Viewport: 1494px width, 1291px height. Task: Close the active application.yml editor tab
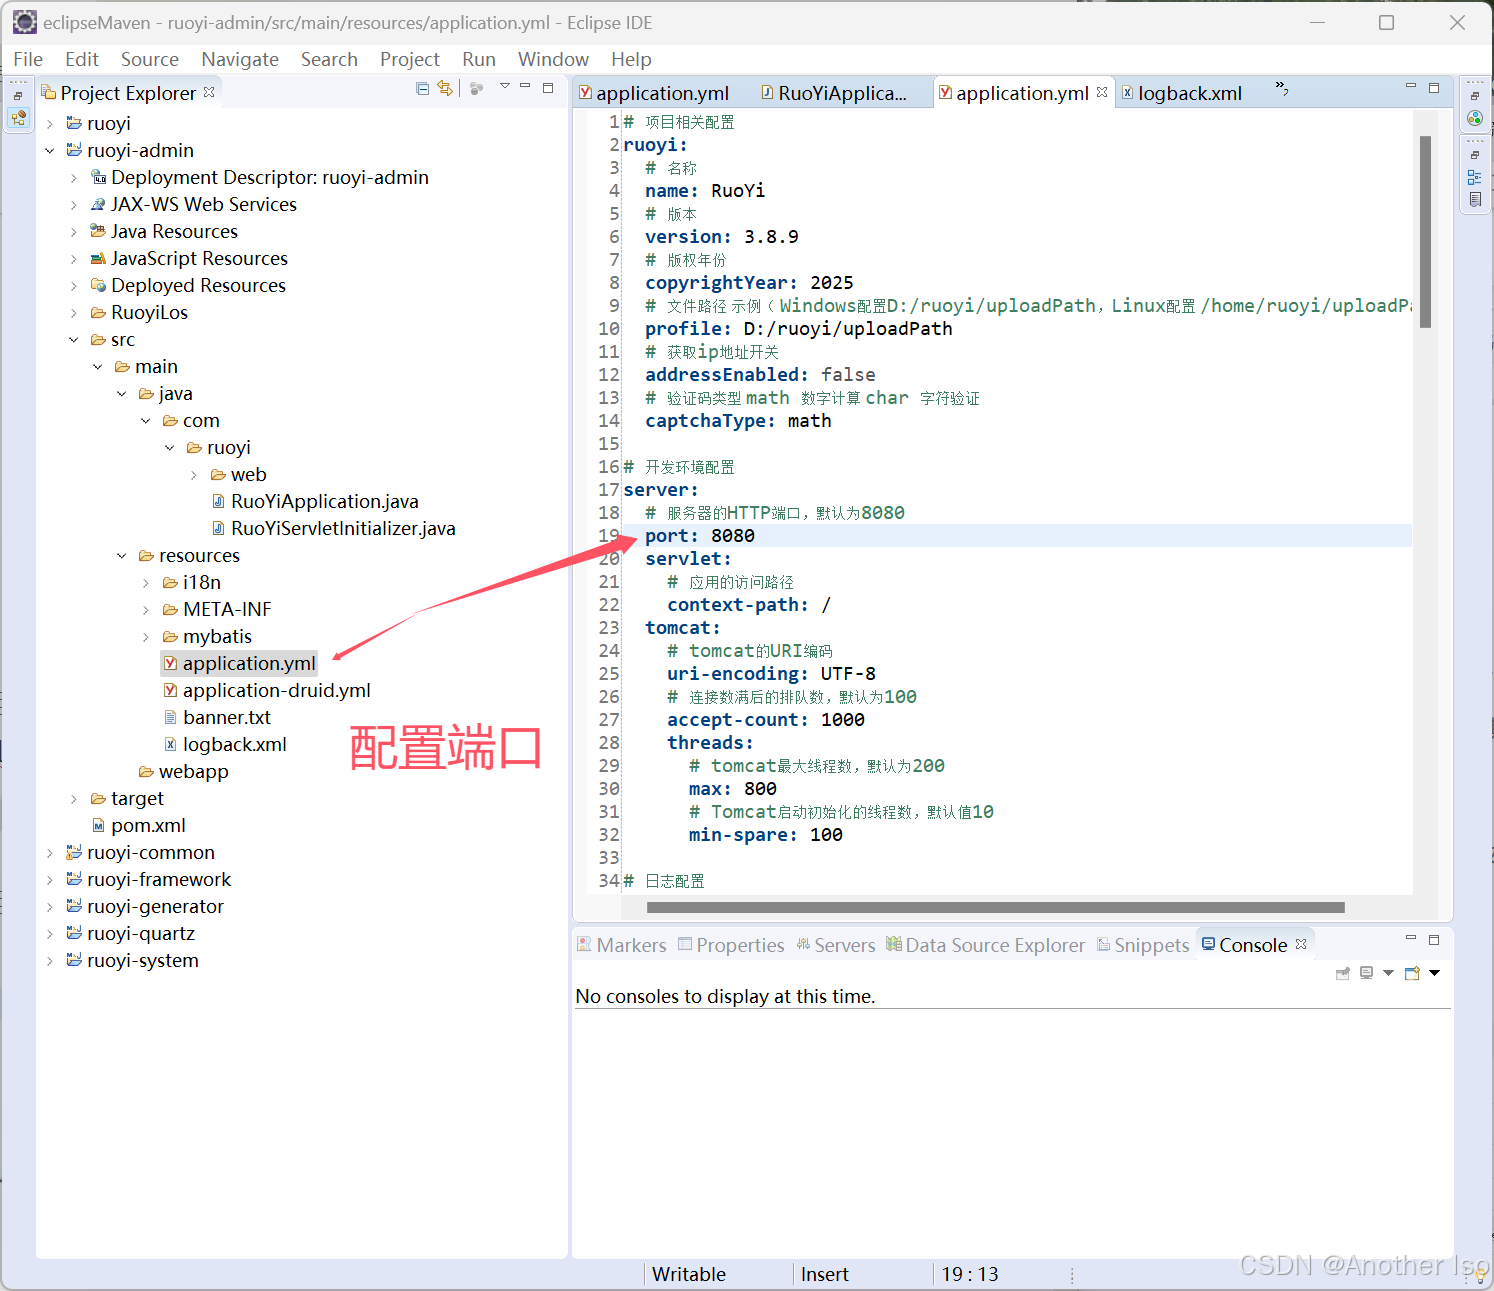click(x=1102, y=92)
